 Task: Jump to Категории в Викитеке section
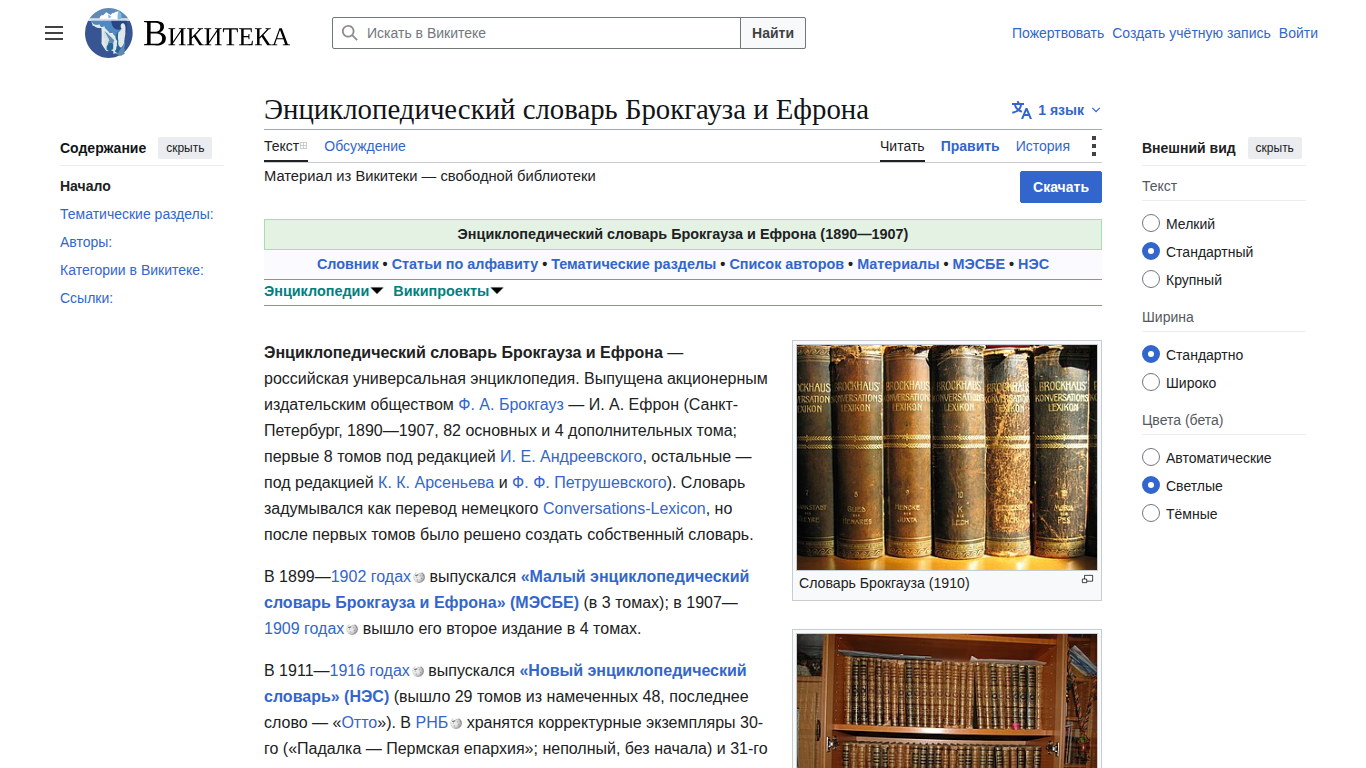click(x=132, y=270)
